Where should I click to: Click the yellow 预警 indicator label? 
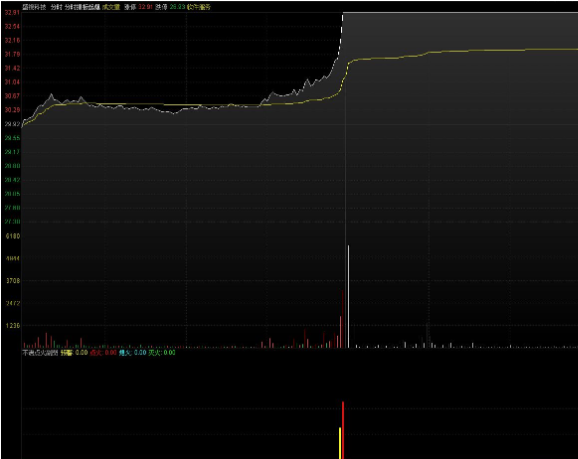tap(67, 353)
